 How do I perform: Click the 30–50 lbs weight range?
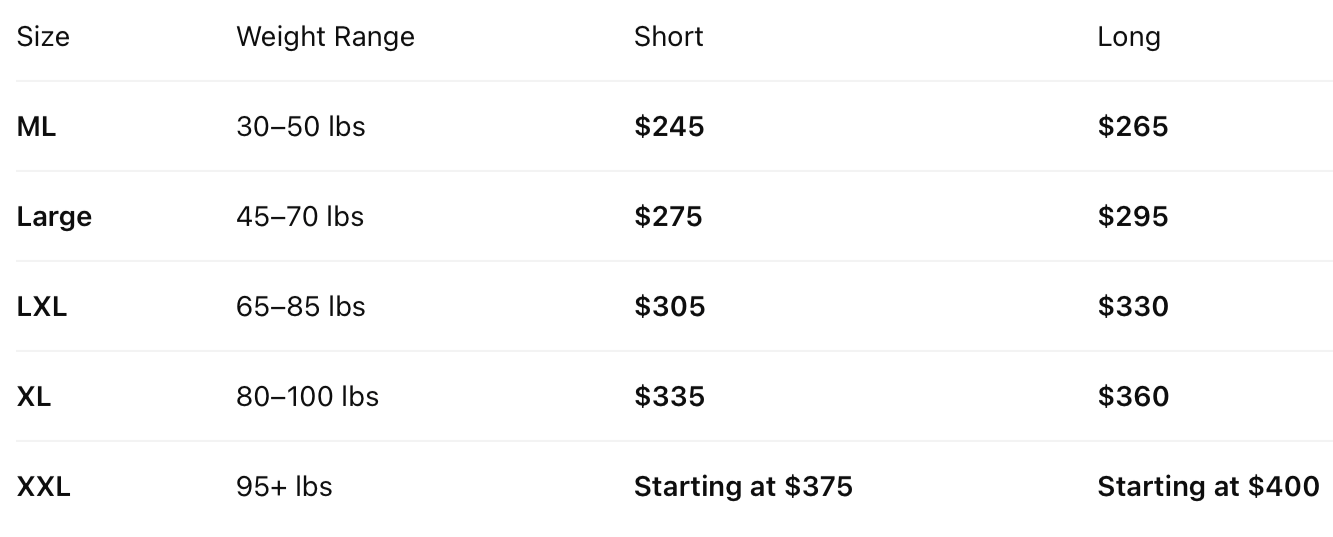pos(301,127)
